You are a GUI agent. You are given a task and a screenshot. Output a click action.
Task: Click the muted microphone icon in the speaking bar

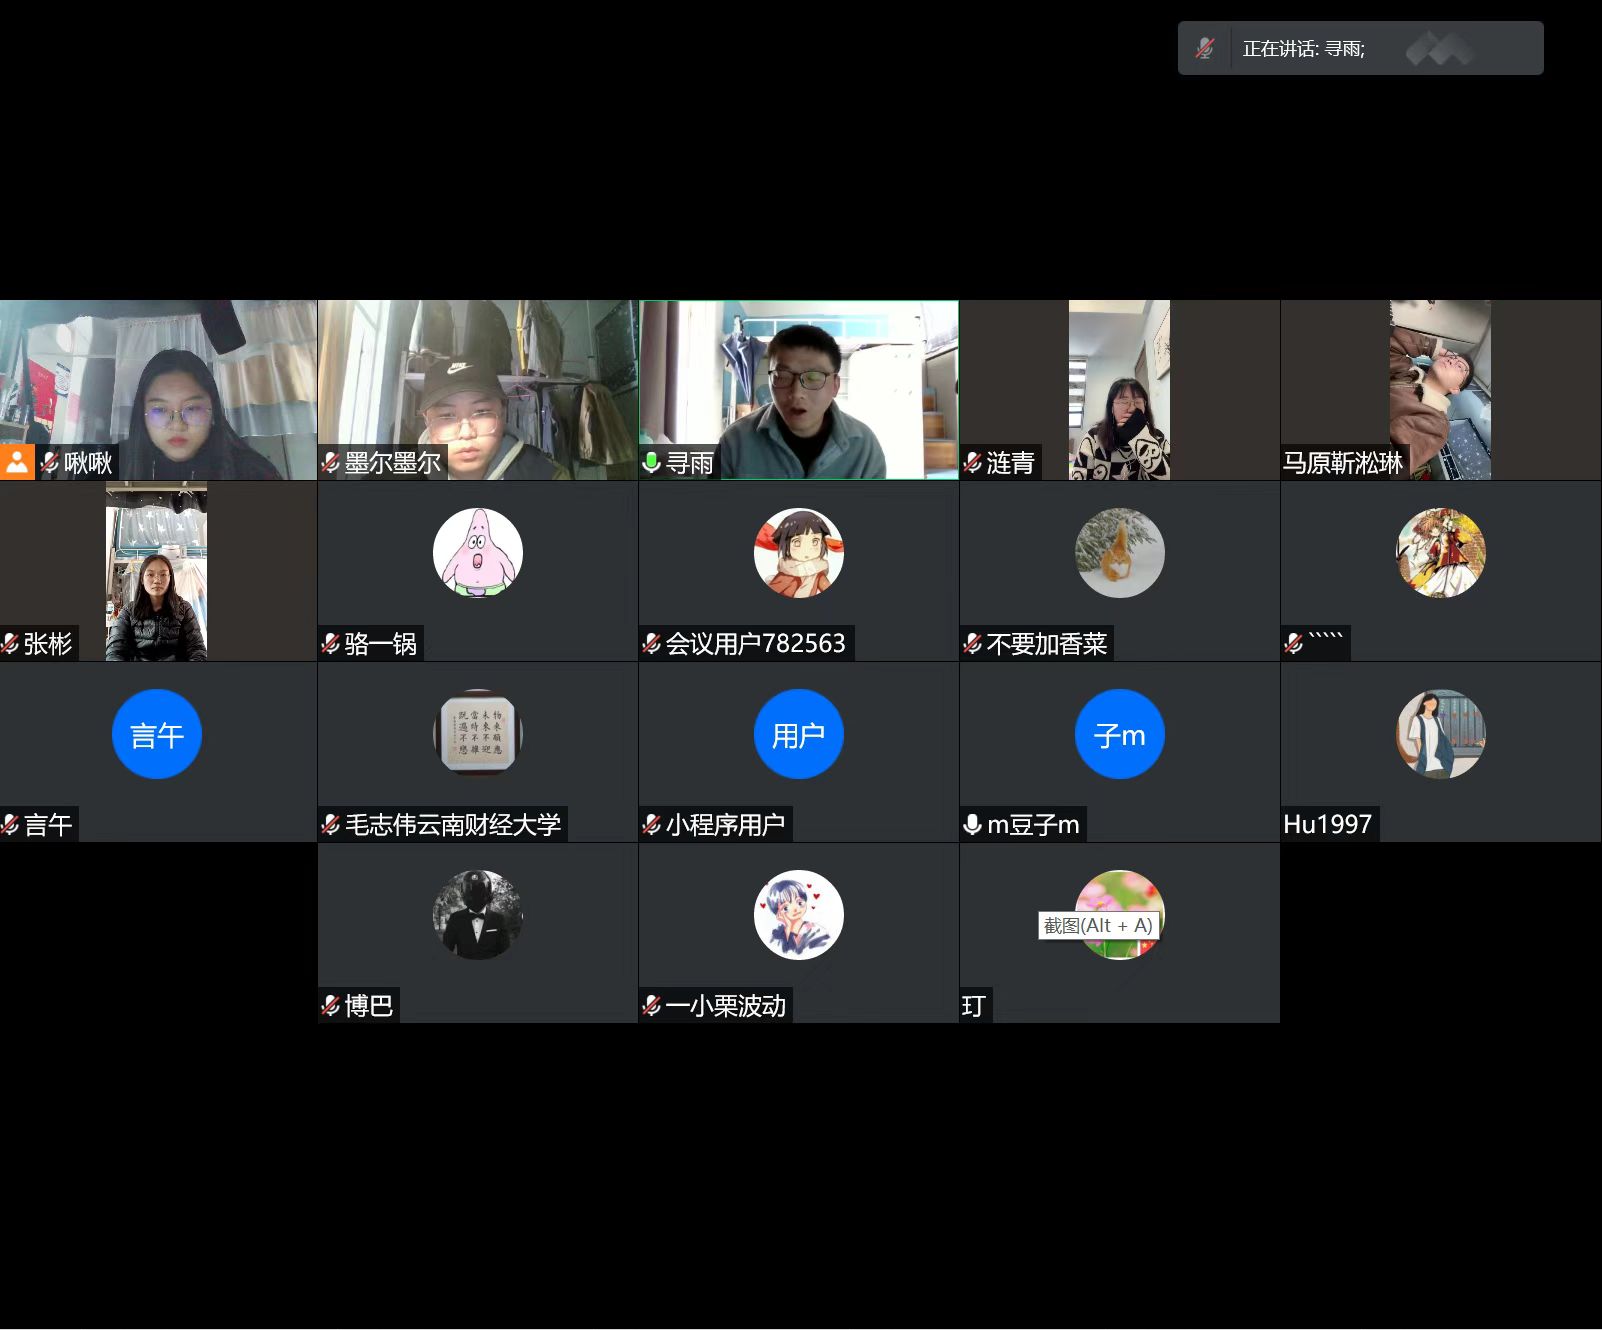pyautogui.click(x=1205, y=48)
